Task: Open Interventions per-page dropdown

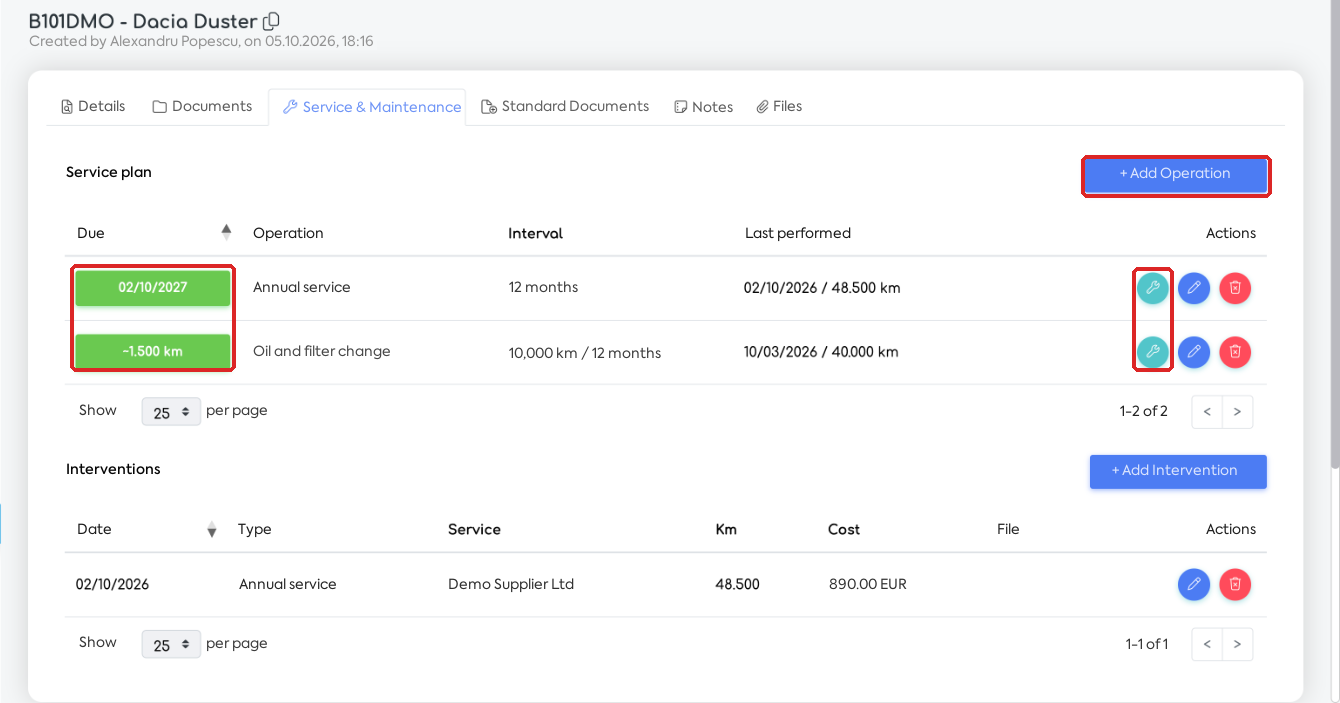Action: [171, 644]
